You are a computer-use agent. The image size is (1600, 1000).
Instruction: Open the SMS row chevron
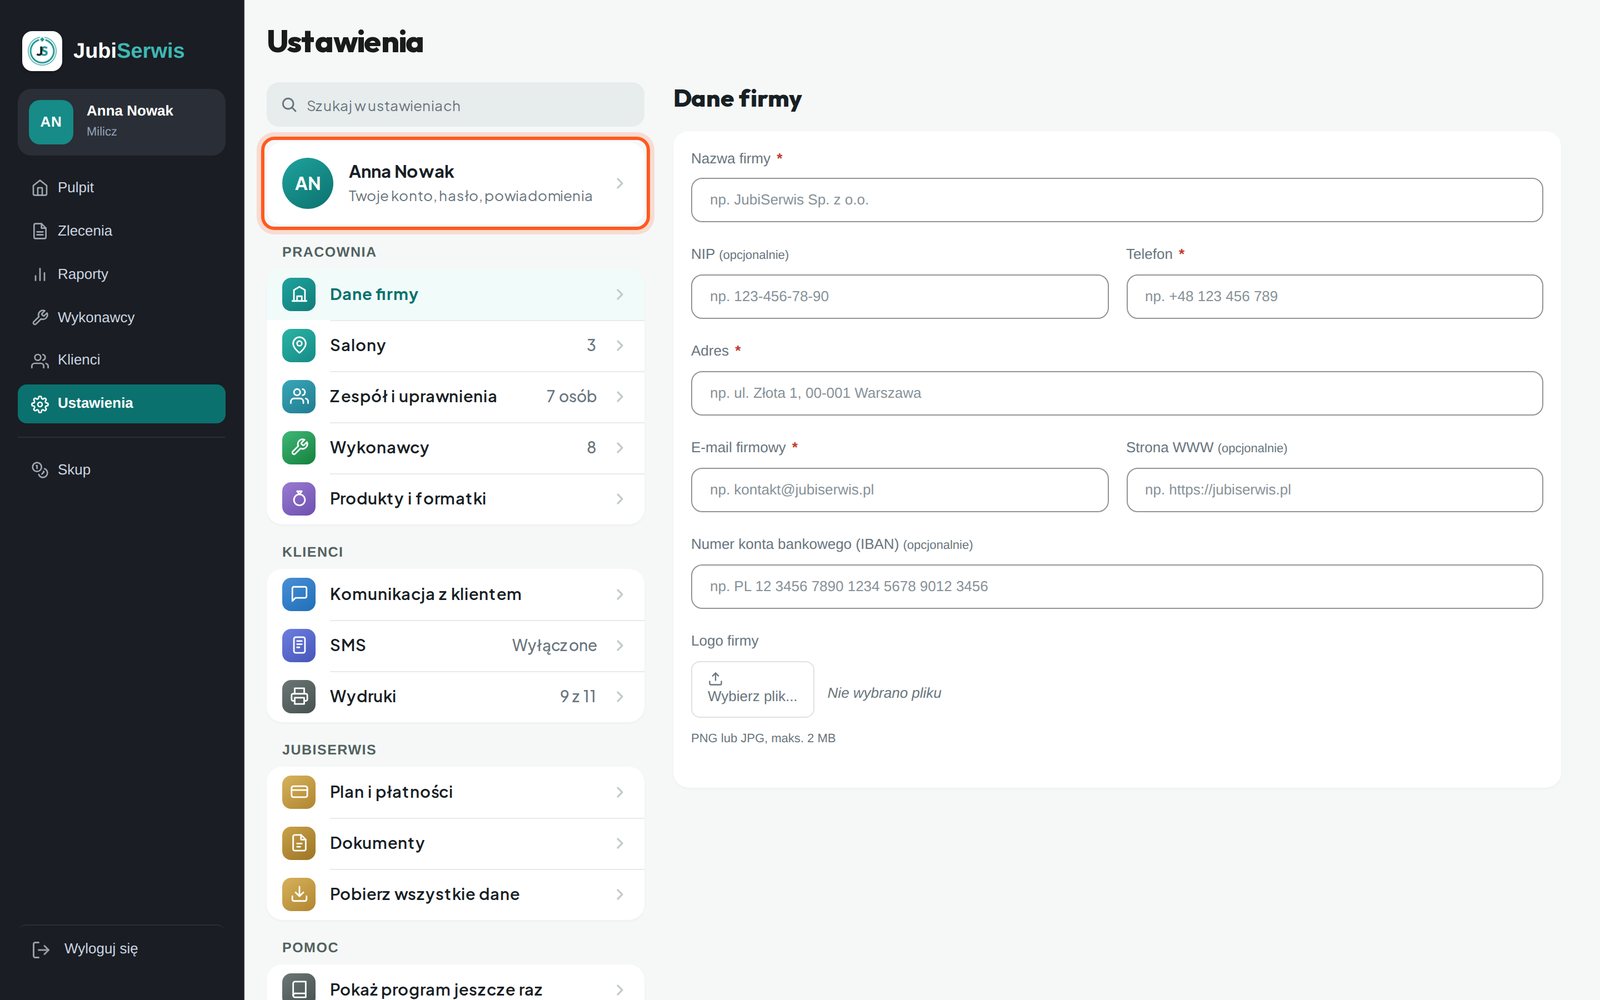tap(620, 645)
